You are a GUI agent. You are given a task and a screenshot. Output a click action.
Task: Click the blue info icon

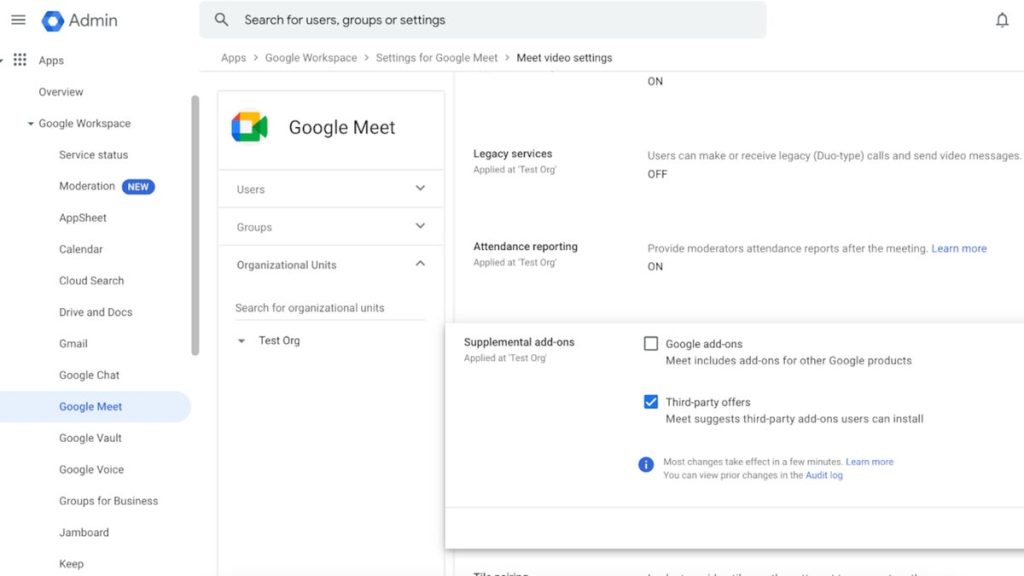pyautogui.click(x=646, y=464)
